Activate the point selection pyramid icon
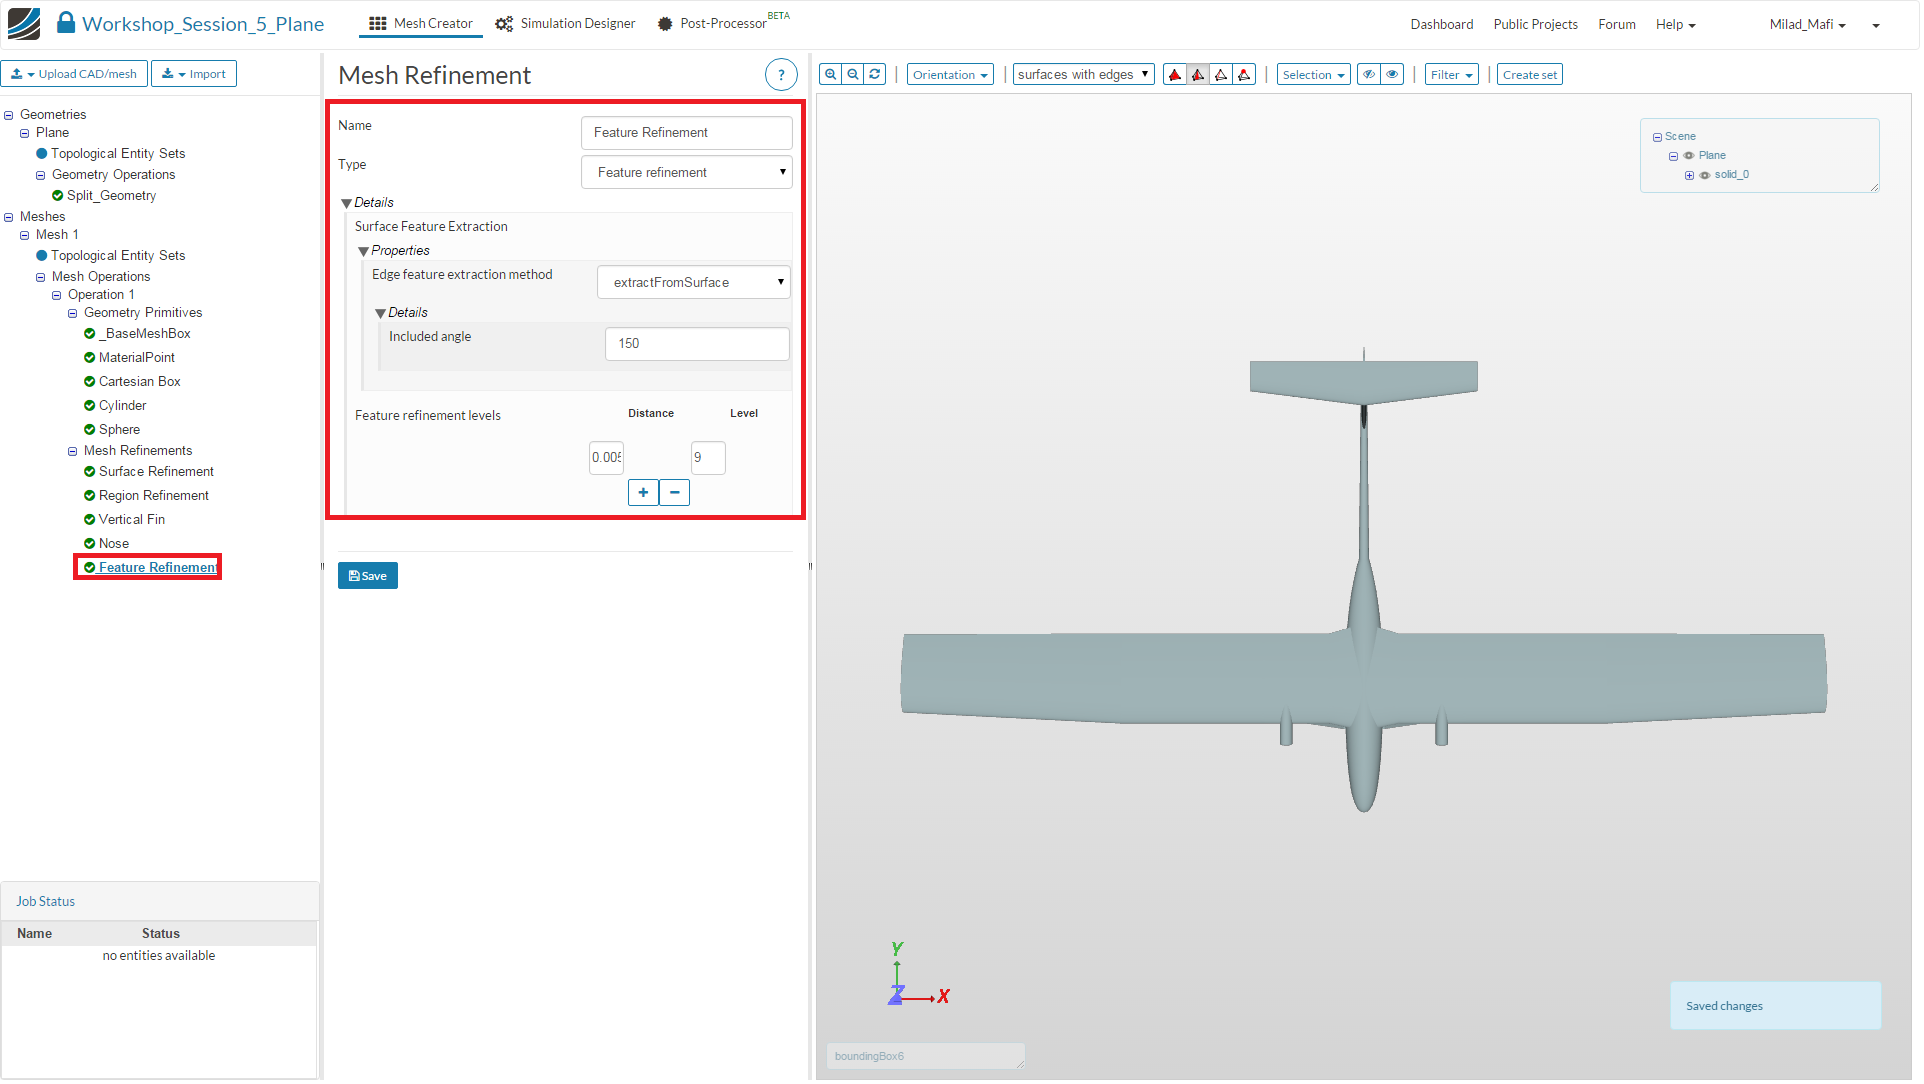The width and height of the screenshot is (1924, 1084). (x=1246, y=75)
